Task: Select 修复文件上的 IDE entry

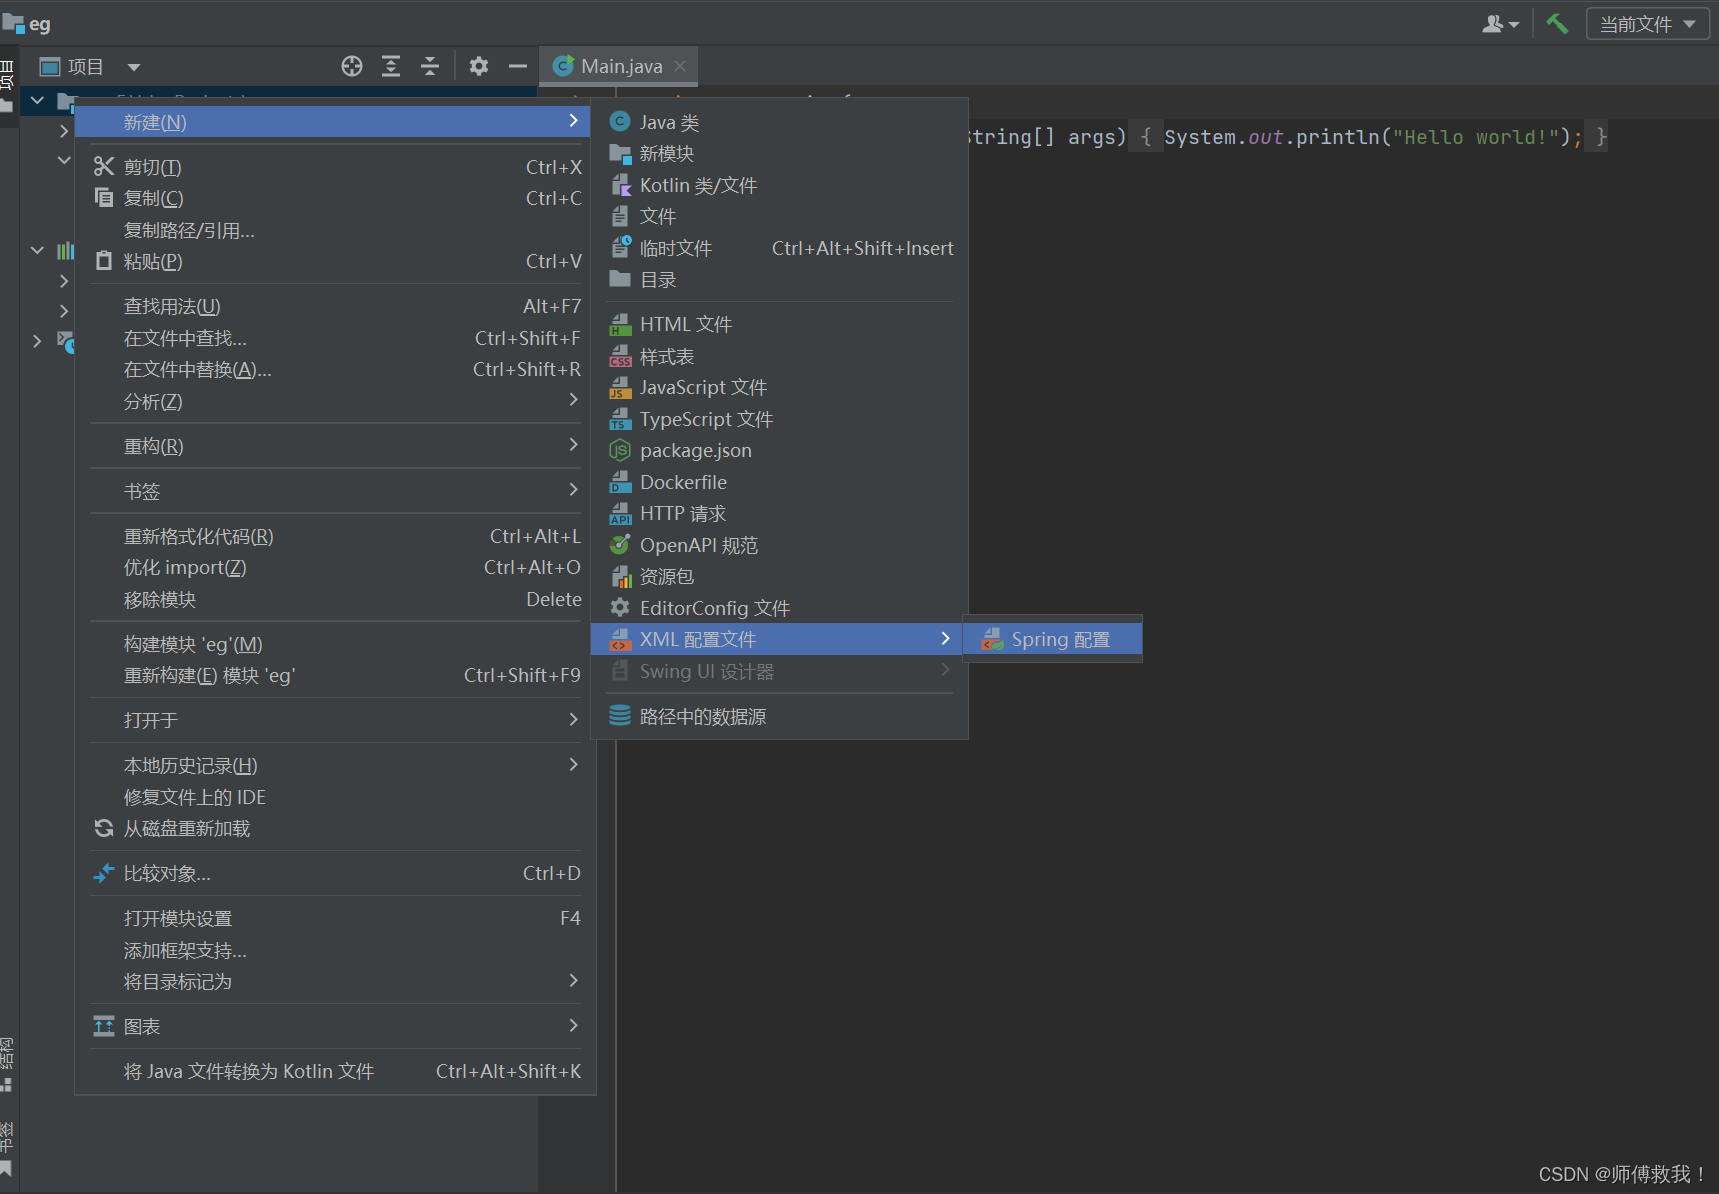Action: (x=335, y=797)
